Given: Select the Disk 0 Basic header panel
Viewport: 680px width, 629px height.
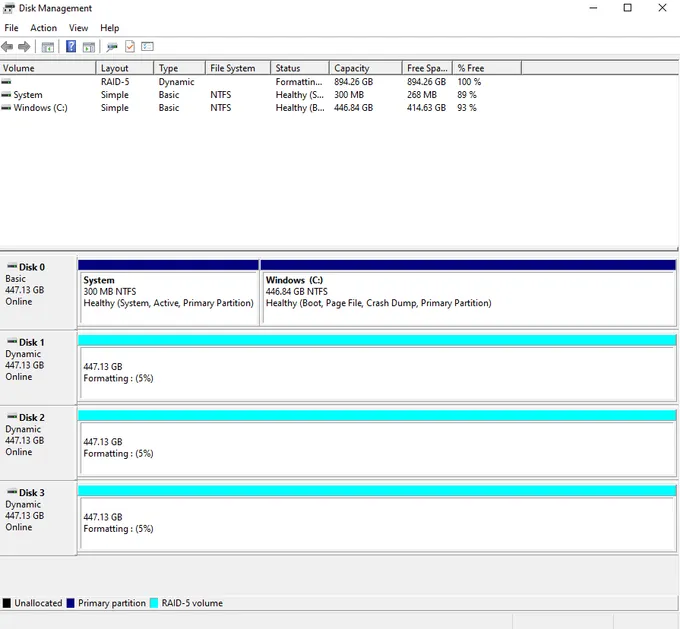Looking at the screenshot, I should click(38, 292).
